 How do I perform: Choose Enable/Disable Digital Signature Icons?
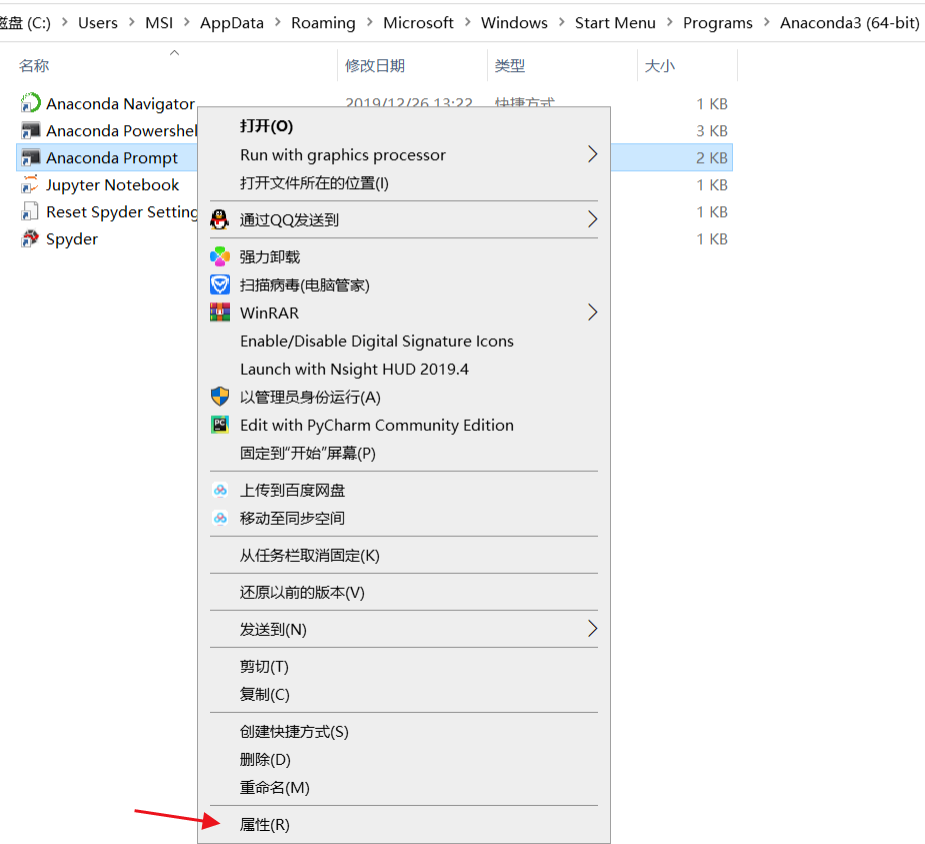point(404,341)
